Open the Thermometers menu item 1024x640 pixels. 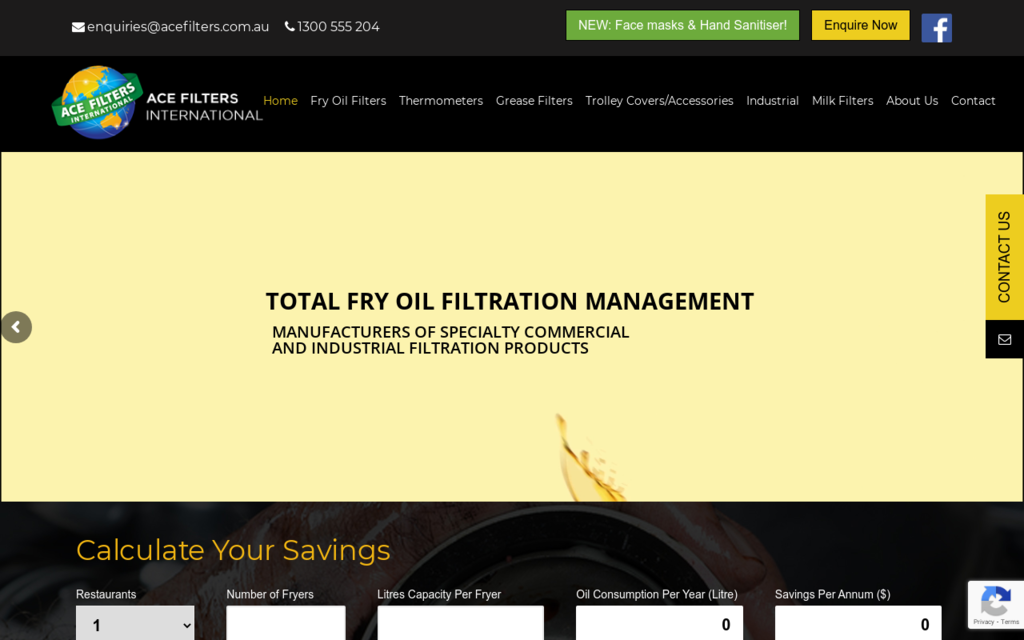pyautogui.click(x=441, y=101)
